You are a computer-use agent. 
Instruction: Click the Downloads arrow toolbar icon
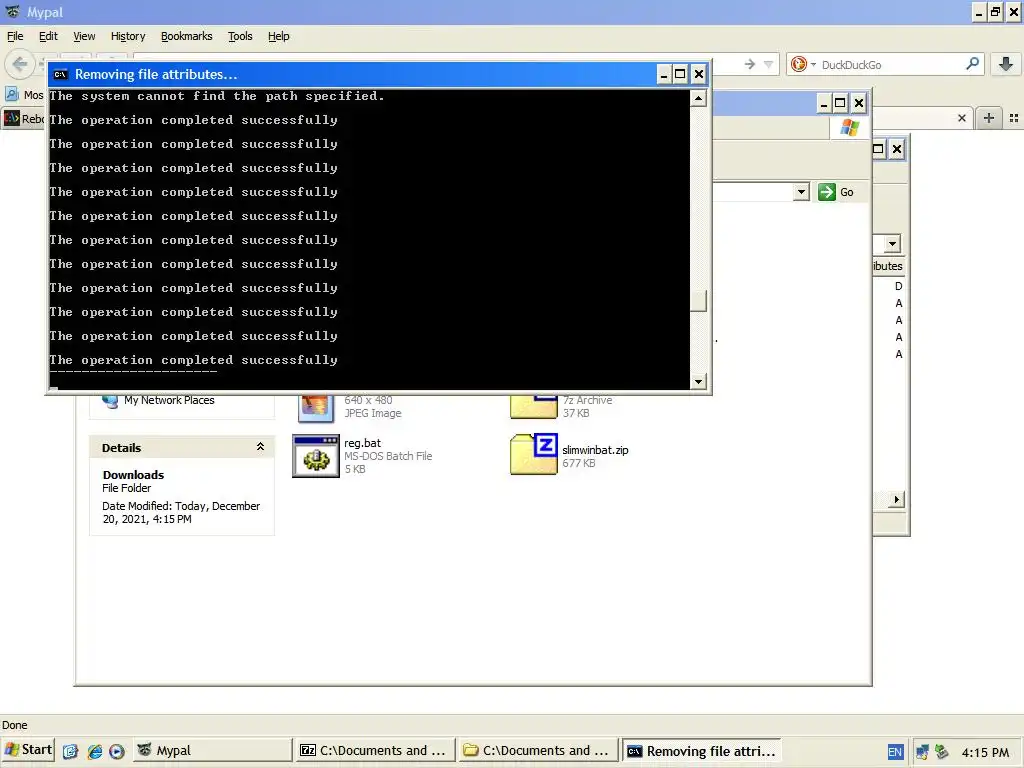1006,64
